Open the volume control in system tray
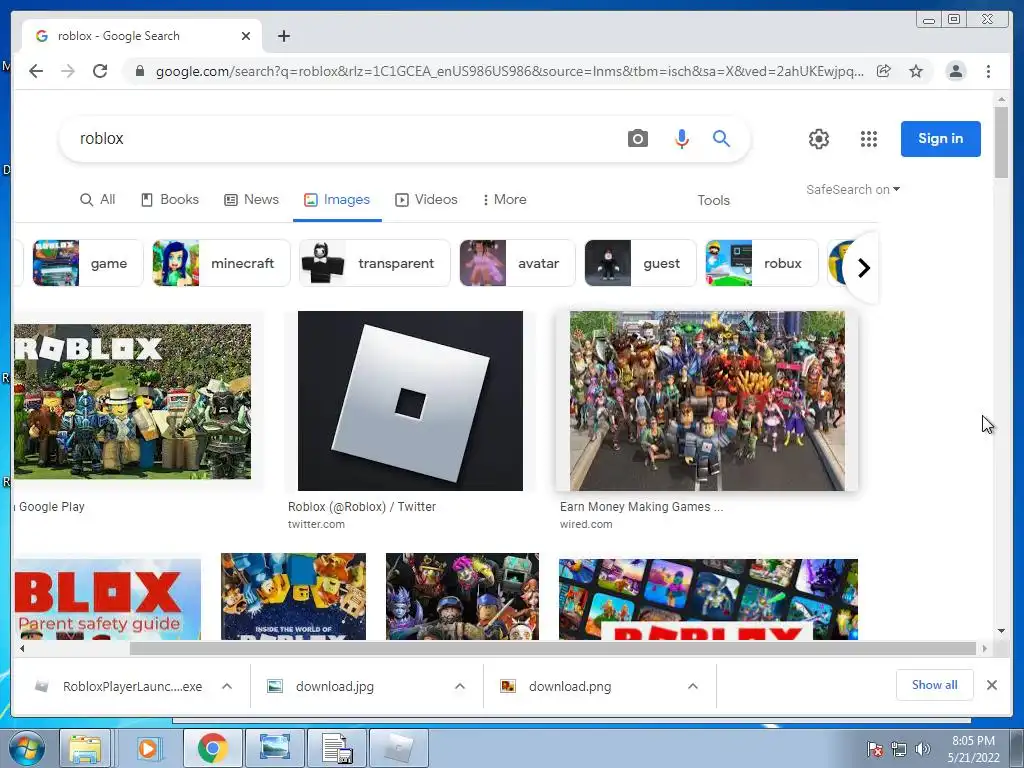Screen dimensions: 1024x768 [922, 749]
